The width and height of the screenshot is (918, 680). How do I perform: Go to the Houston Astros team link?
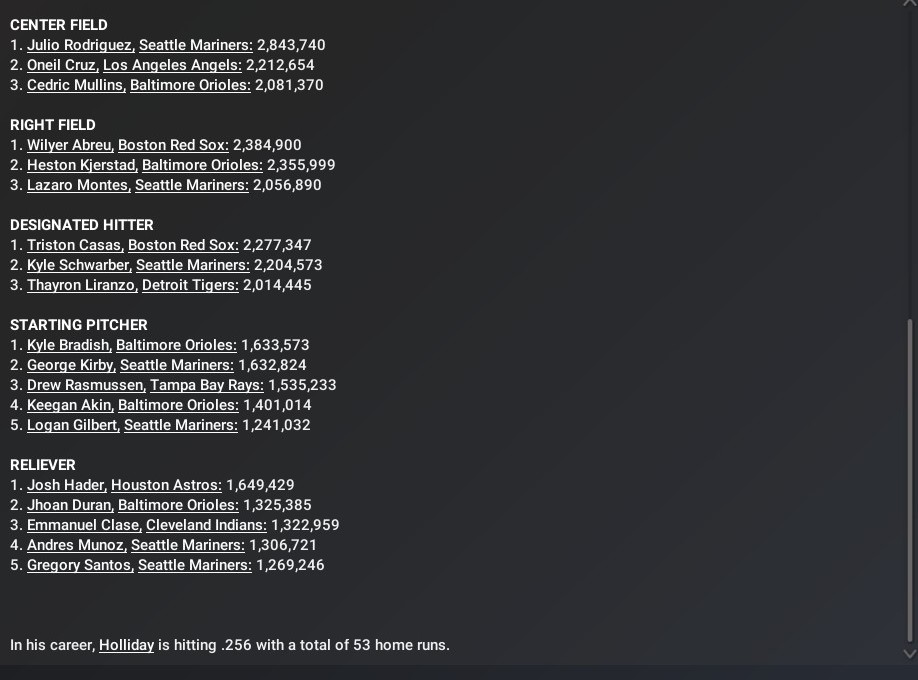click(166, 485)
